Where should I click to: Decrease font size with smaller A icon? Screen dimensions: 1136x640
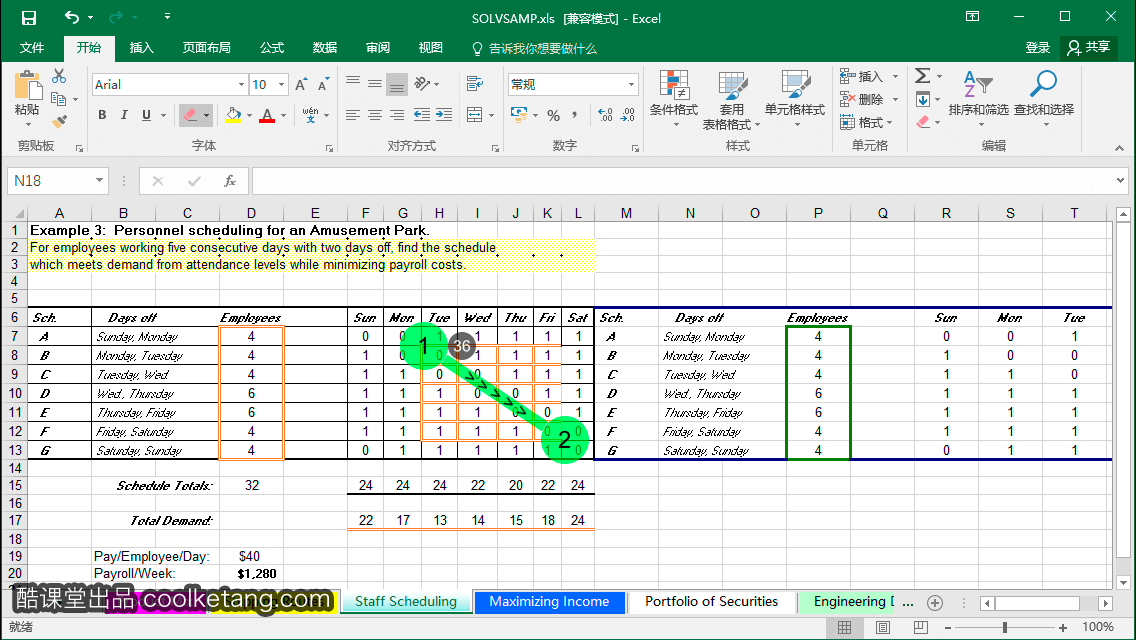323,85
